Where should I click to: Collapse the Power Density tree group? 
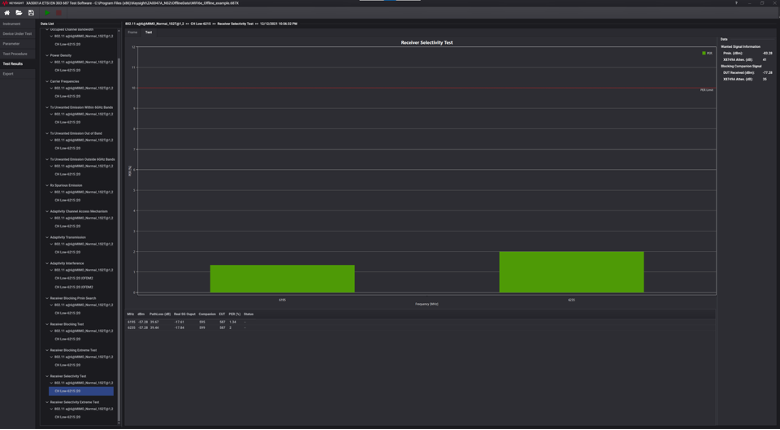[x=47, y=55]
